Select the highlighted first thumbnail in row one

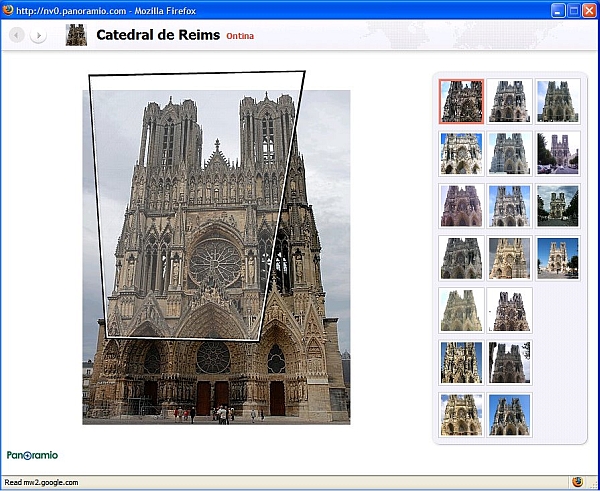click(461, 101)
